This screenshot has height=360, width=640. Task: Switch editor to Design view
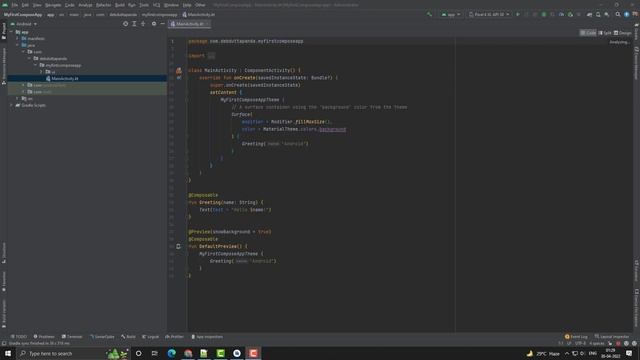[623, 33]
